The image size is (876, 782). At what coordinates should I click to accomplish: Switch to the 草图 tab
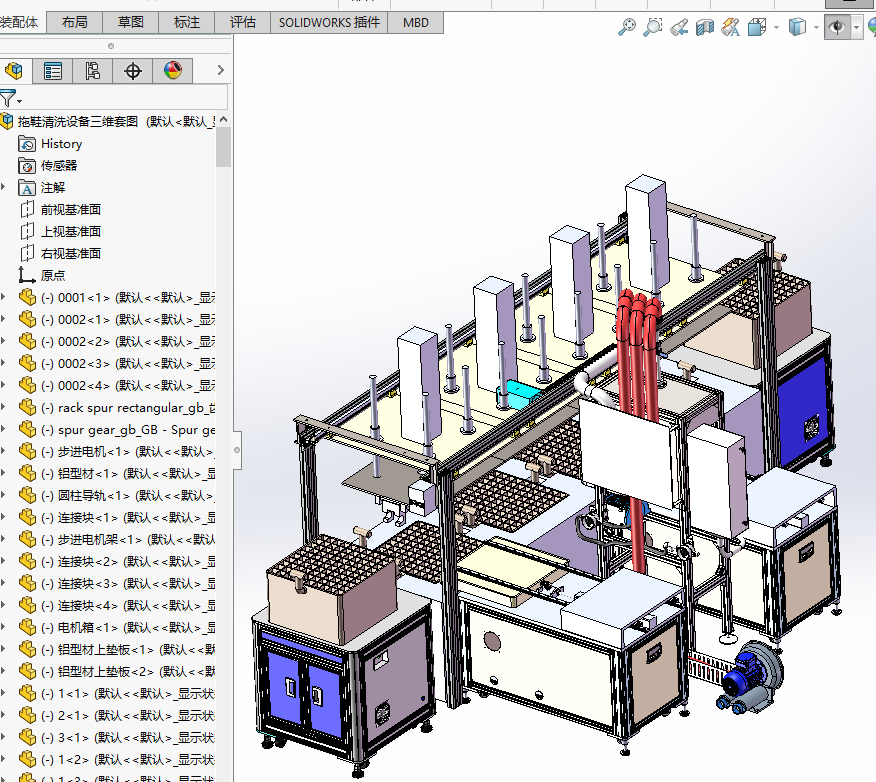tap(130, 21)
